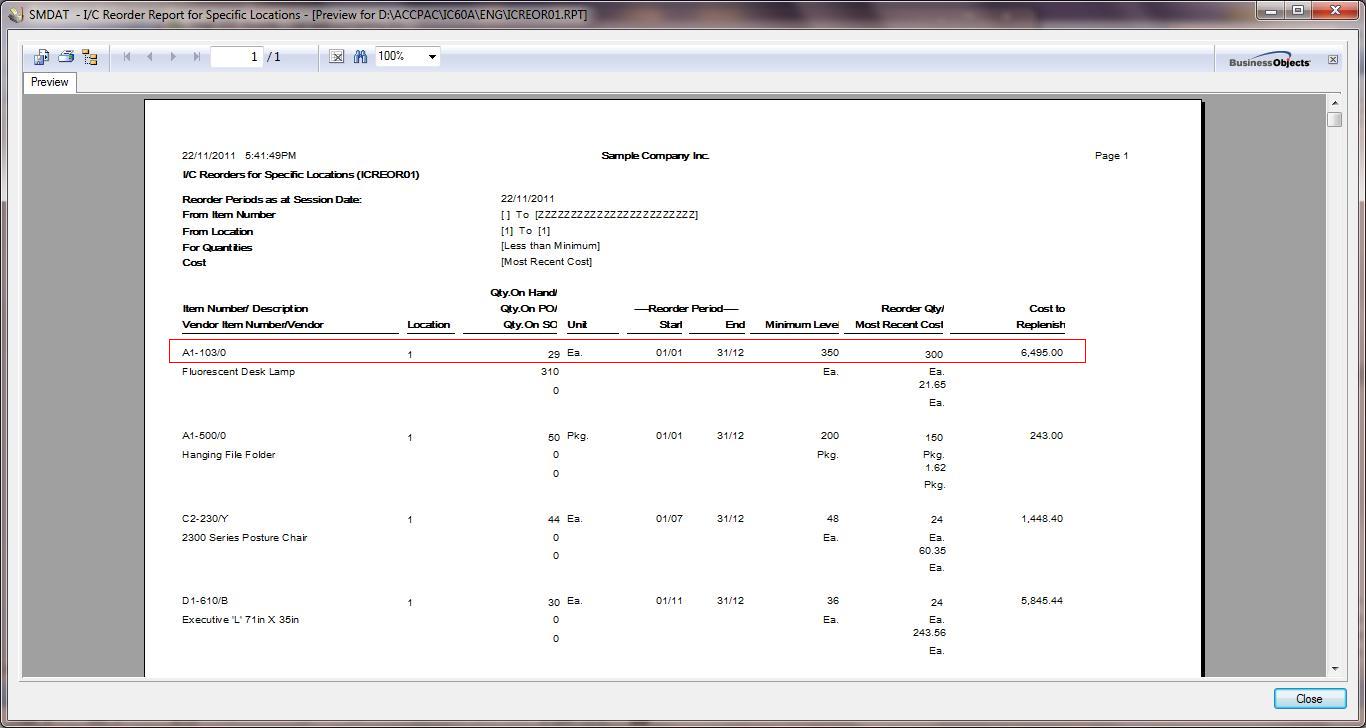Click Location column header
1366x728 pixels.
428,325
